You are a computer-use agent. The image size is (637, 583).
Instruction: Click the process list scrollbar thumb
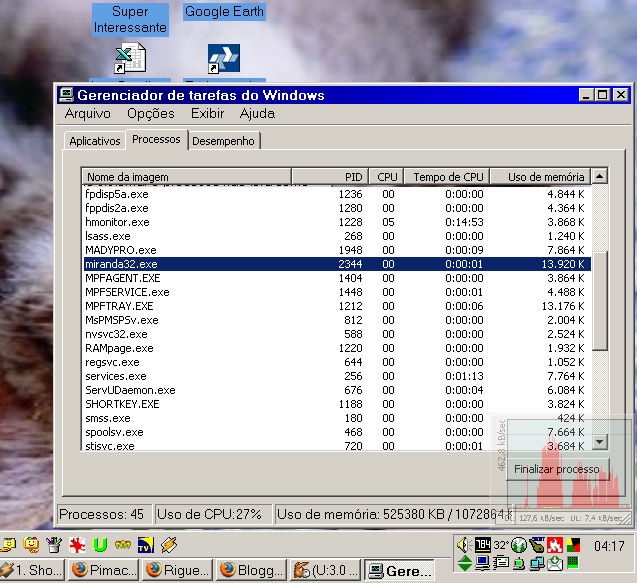[600, 301]
